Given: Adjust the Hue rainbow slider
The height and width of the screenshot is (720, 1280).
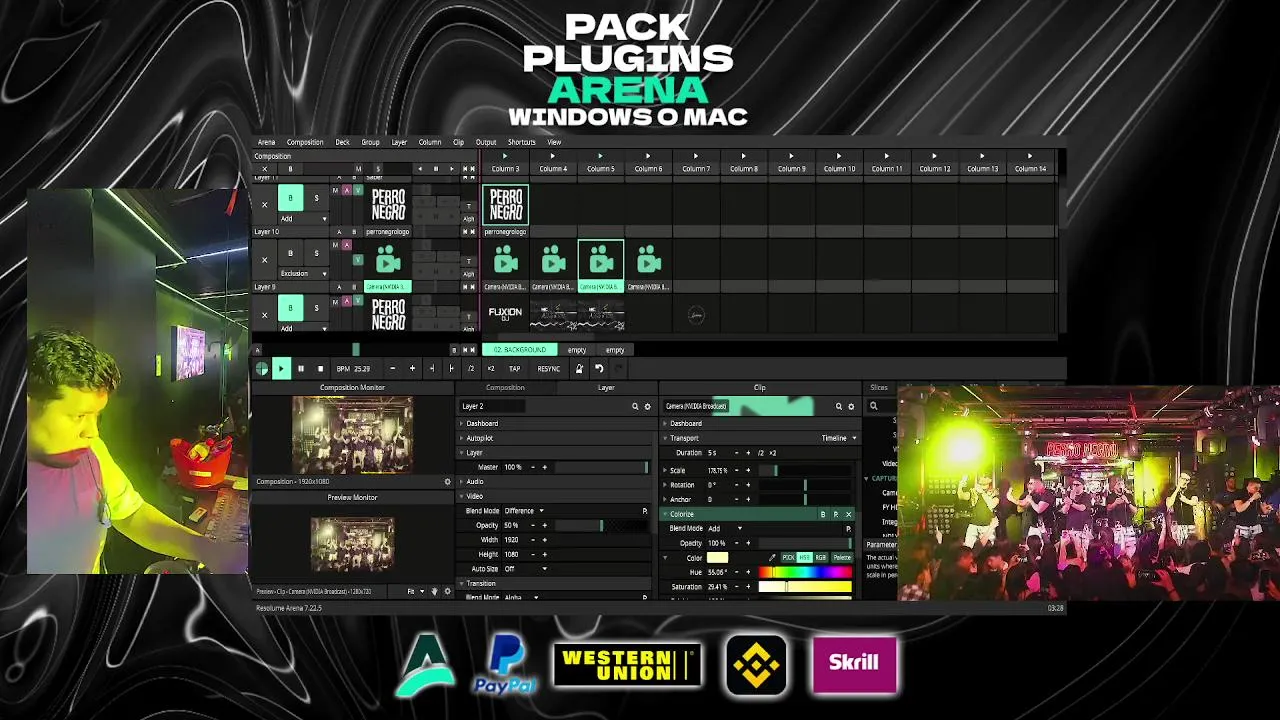Looking at the screenshot, I should point(804,572).
